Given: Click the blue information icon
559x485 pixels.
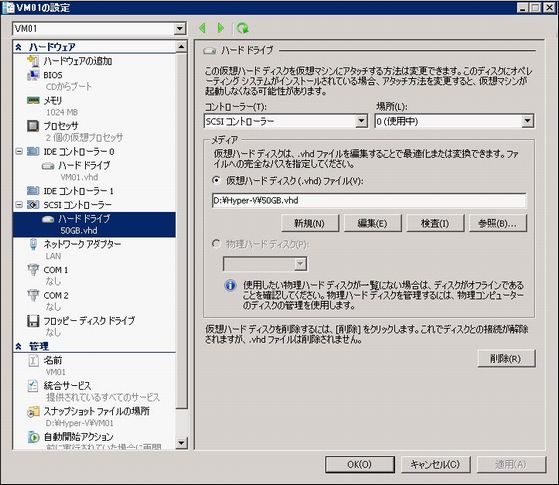Looking at the screenshot, I should (230, 285).
